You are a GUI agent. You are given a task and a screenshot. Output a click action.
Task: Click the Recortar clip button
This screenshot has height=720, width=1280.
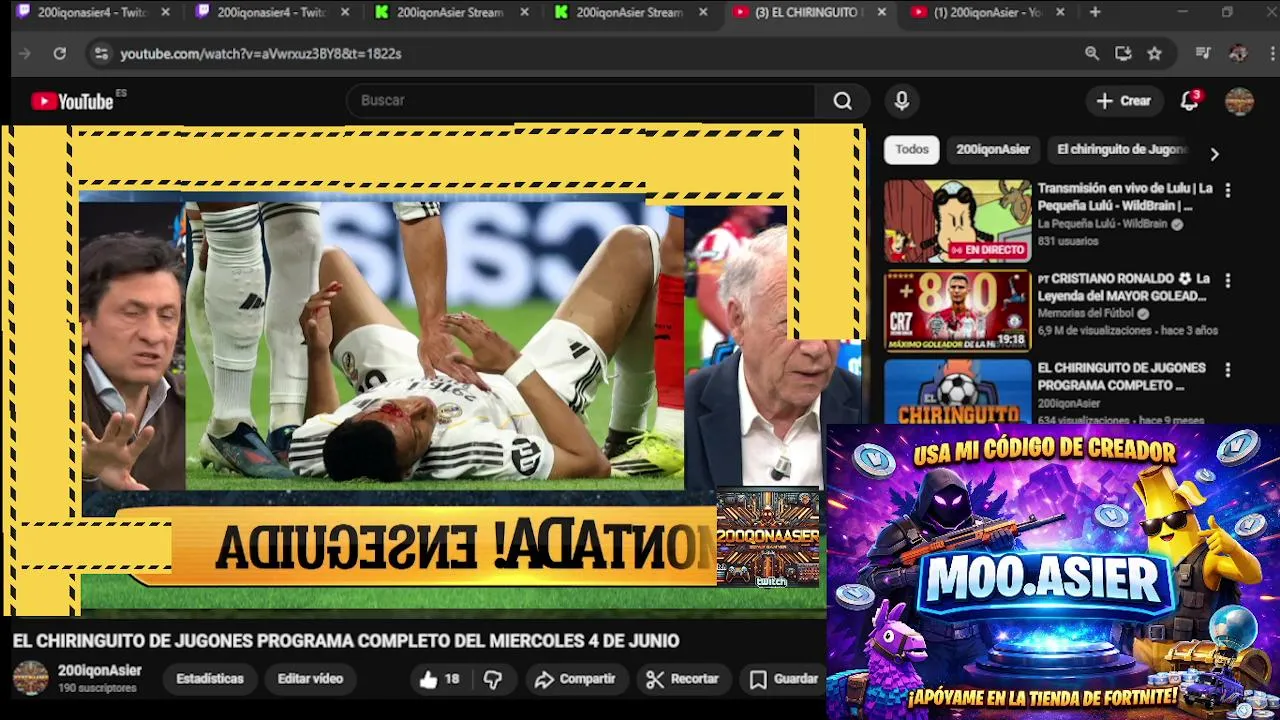683,679
